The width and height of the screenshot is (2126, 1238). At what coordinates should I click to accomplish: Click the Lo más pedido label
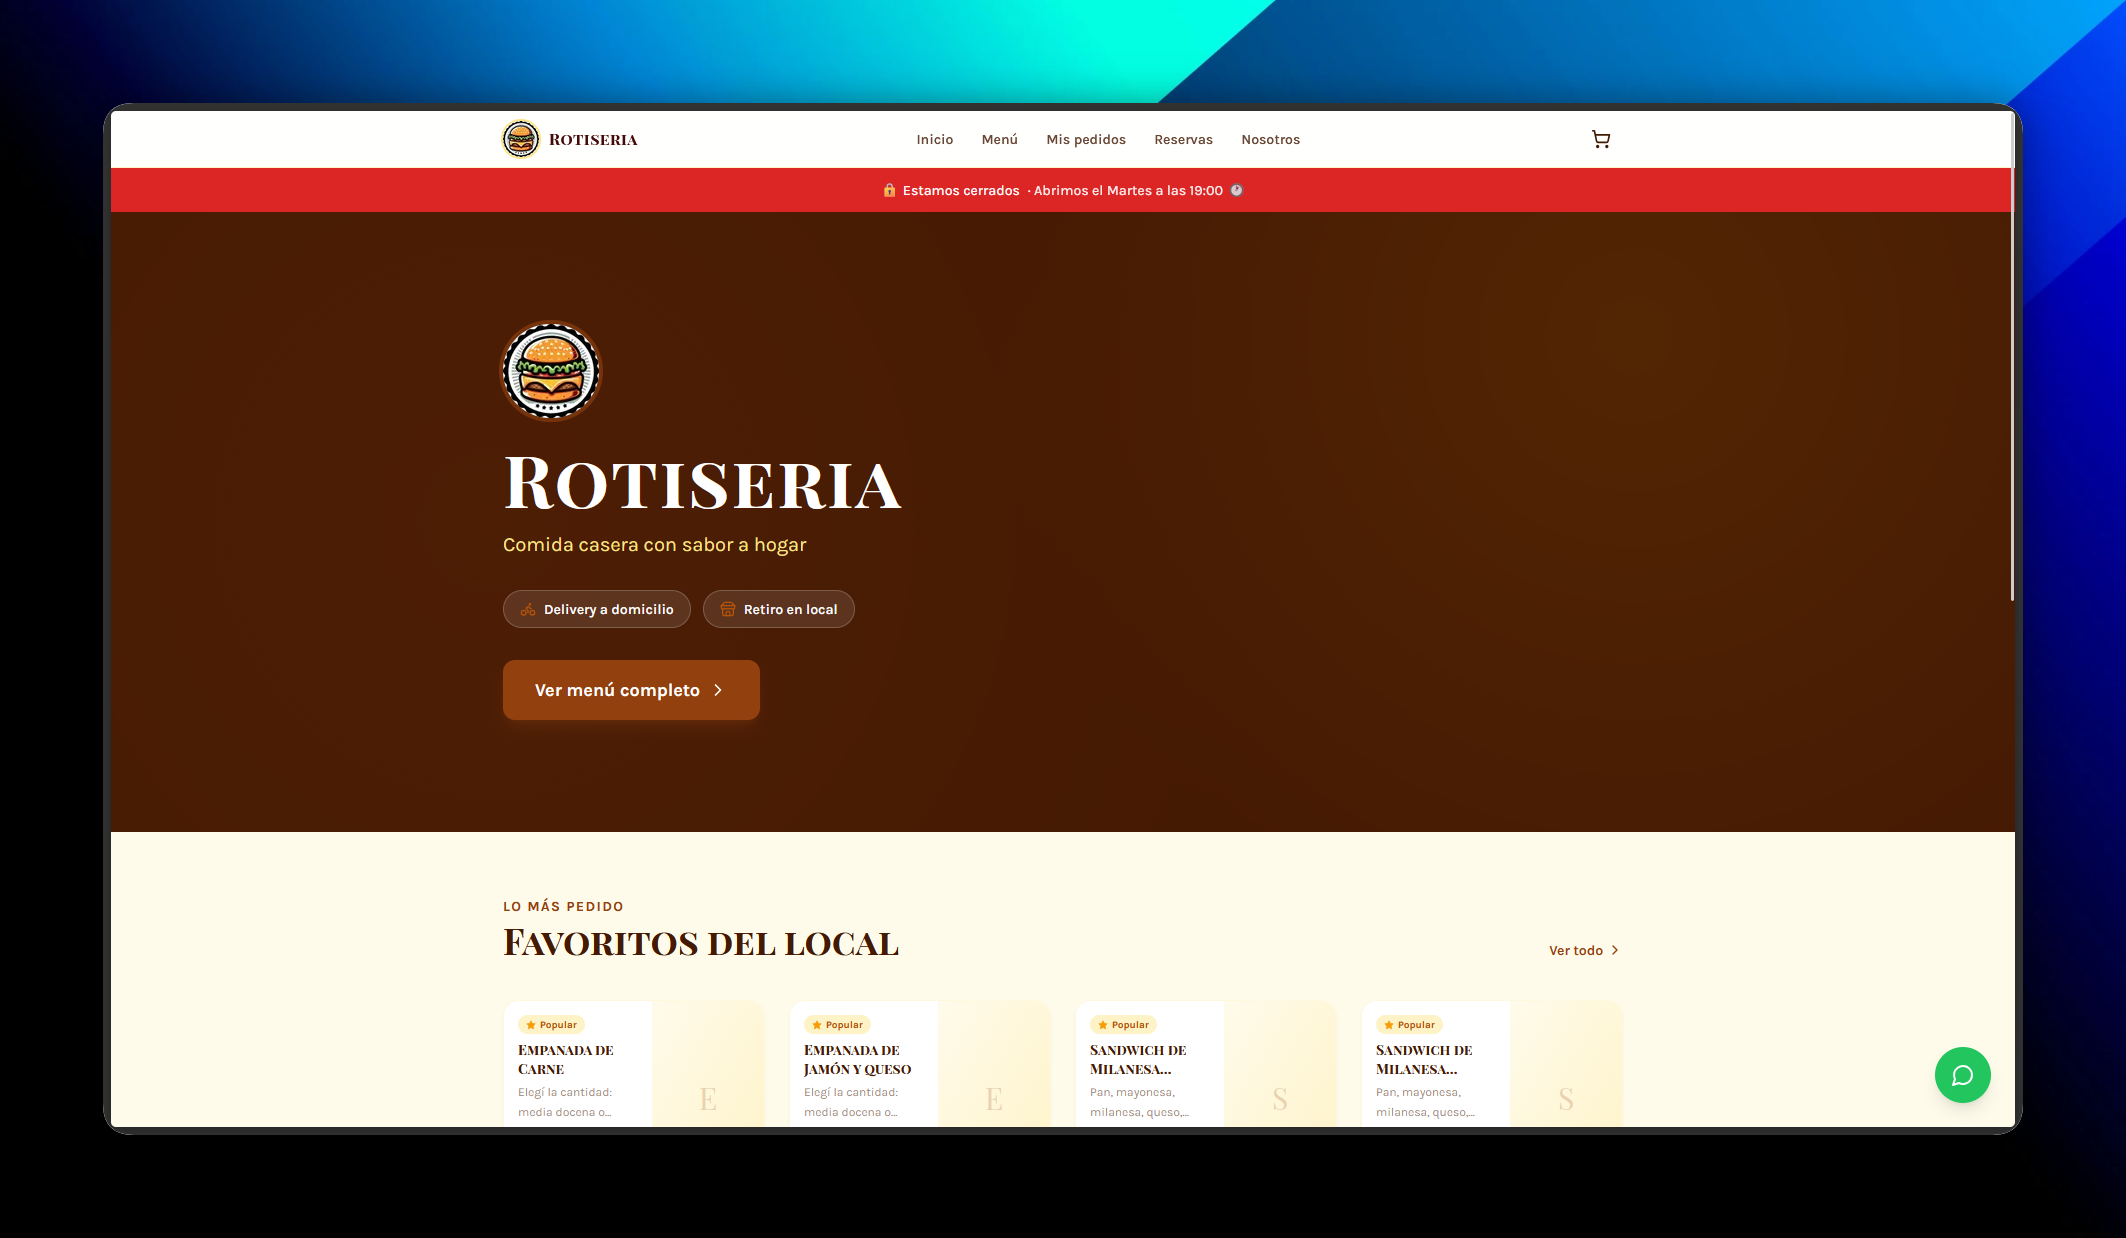click(563, 906)
